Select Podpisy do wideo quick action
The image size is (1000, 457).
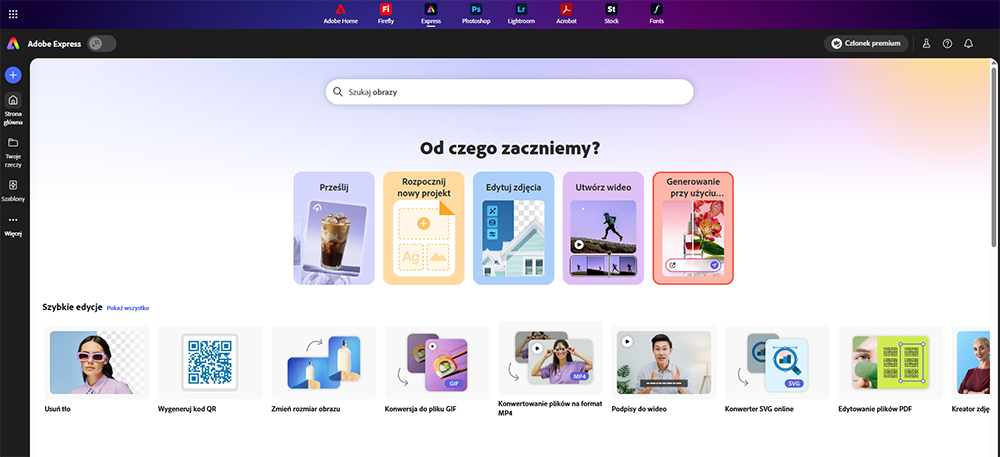click(664, 362)
